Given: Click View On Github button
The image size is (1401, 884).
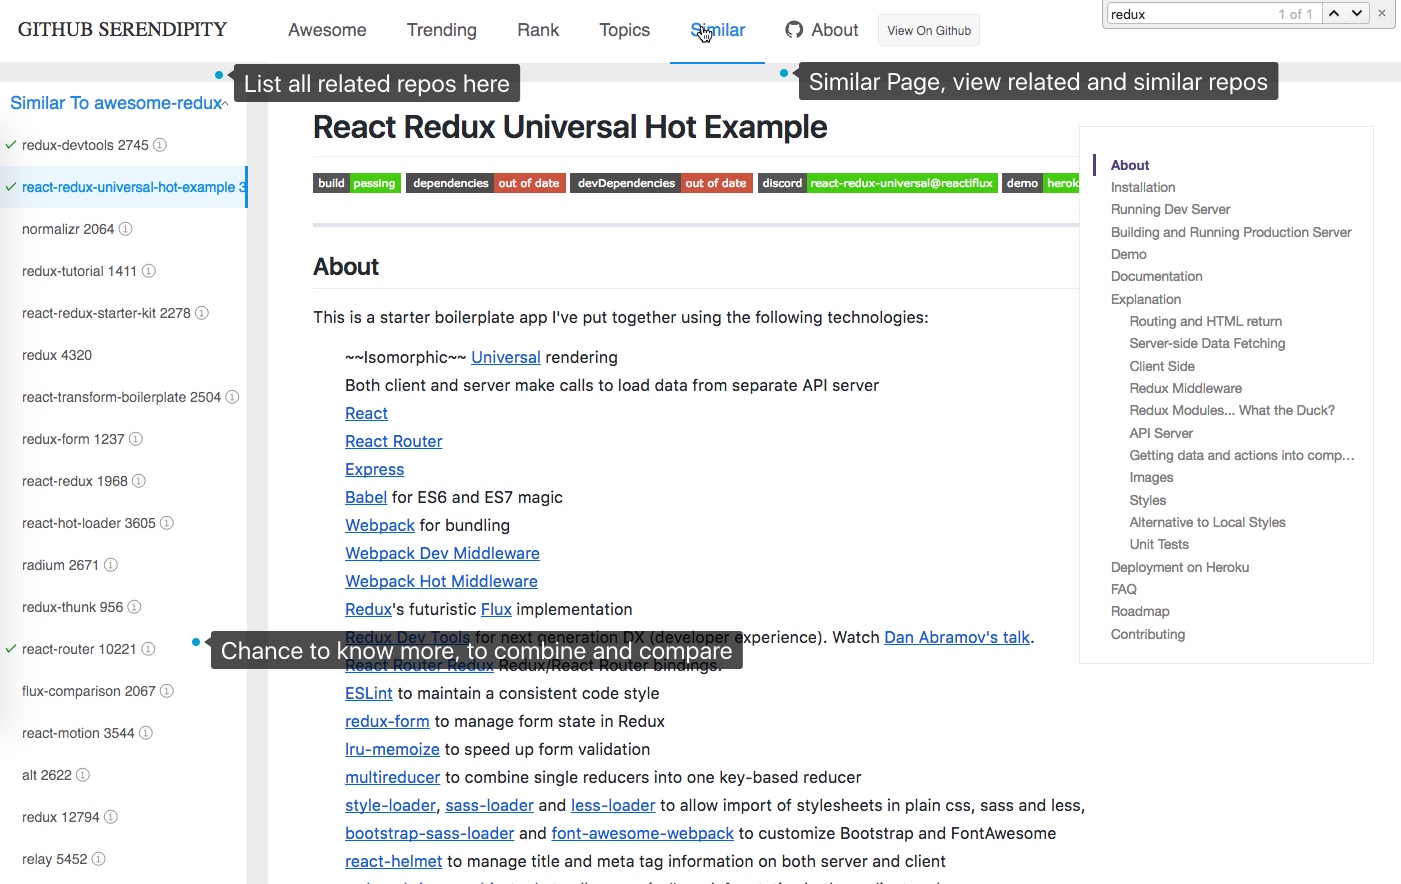Looking at the screenshot, I should click(929, 31).
